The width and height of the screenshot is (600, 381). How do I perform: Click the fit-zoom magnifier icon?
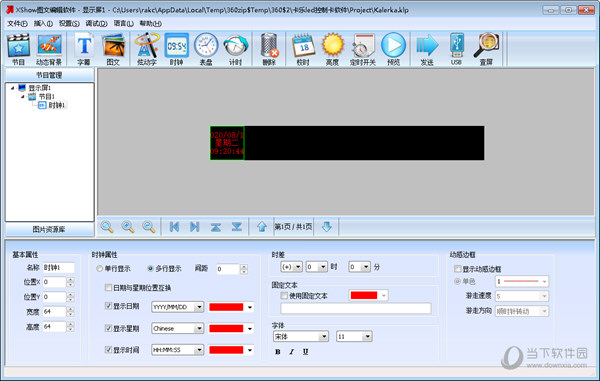coord(107,227)
